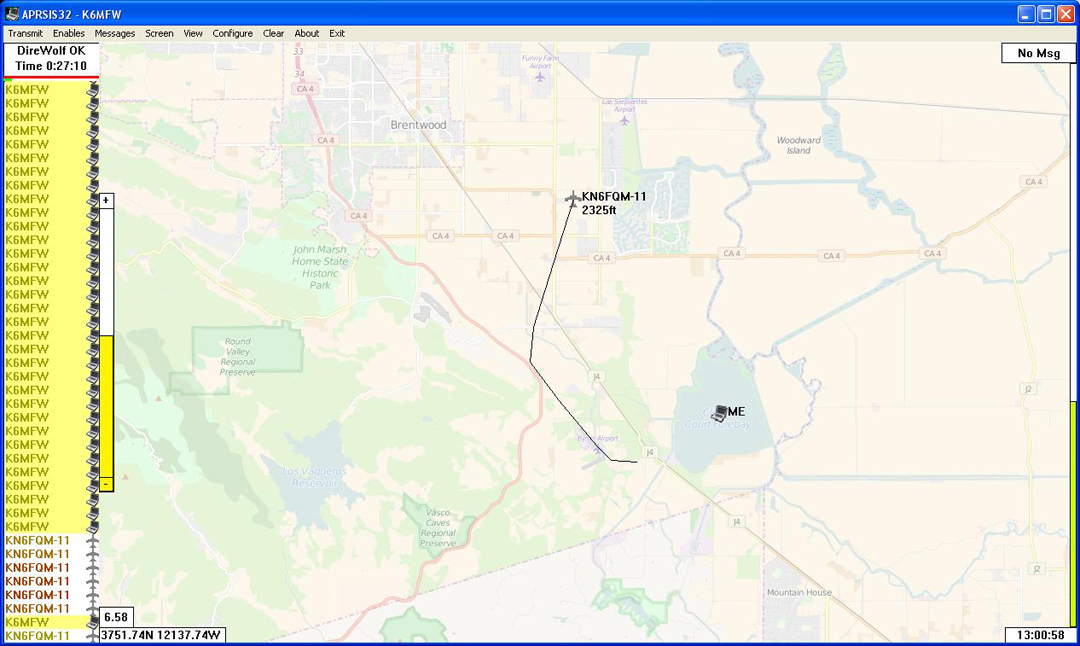Click laptop icon beside topmost K6MFW entry
The image size is (1080, 646).
[93, 90]
